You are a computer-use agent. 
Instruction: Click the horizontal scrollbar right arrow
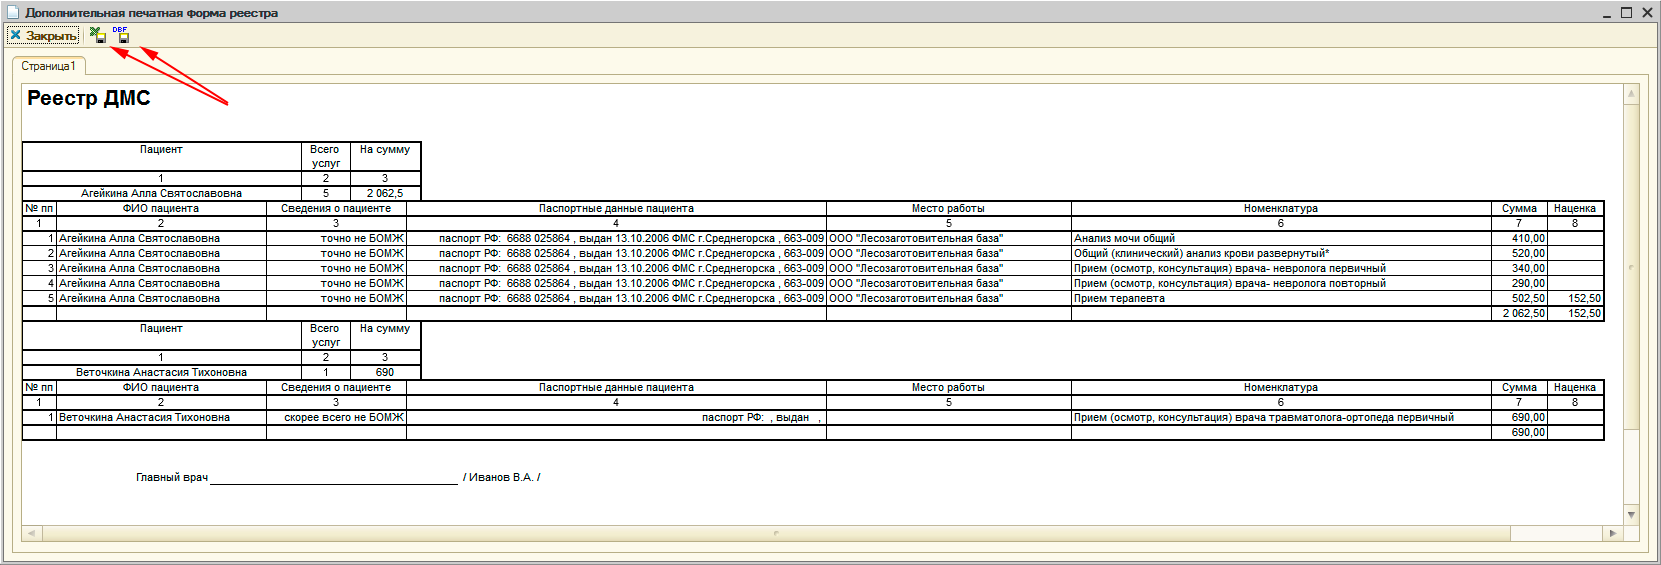coord(1612,533)
